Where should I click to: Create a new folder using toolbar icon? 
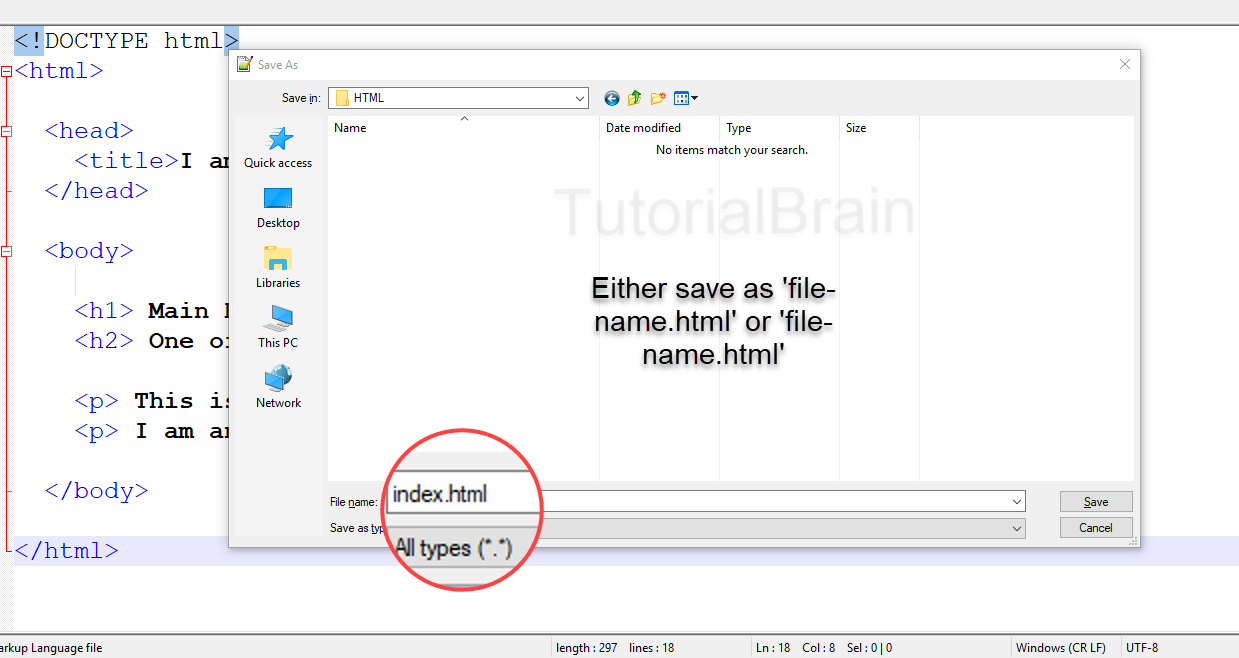point(658,98)
